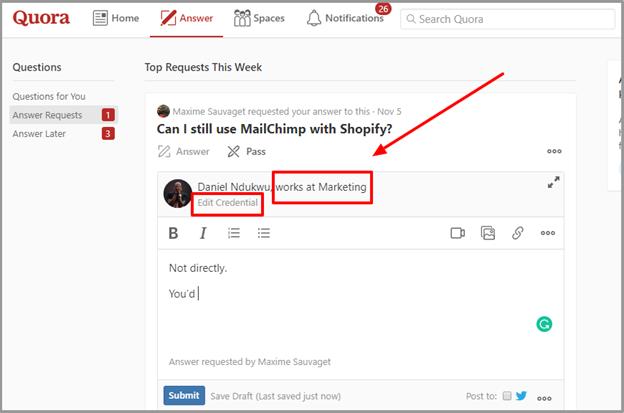This screenshot has width=624, height=413.
Task: Pass on this question
Action: click(246, 152)
